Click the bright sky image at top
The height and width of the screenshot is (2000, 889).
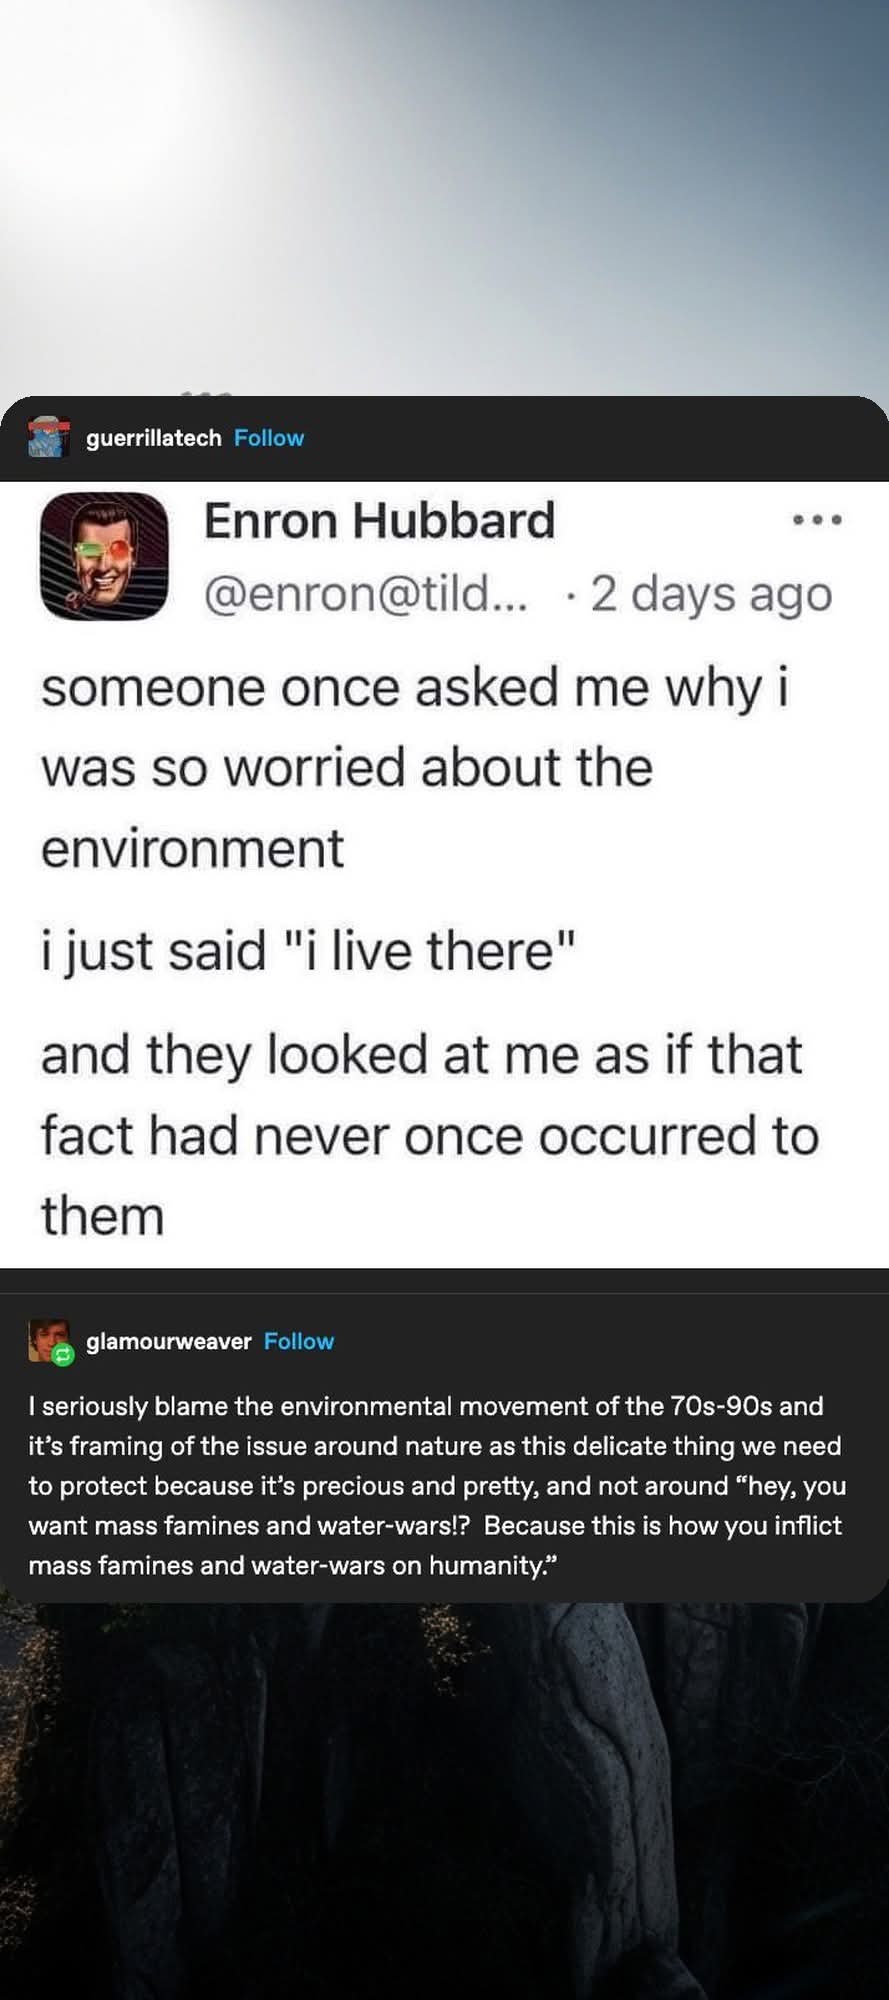pos(444,190)
